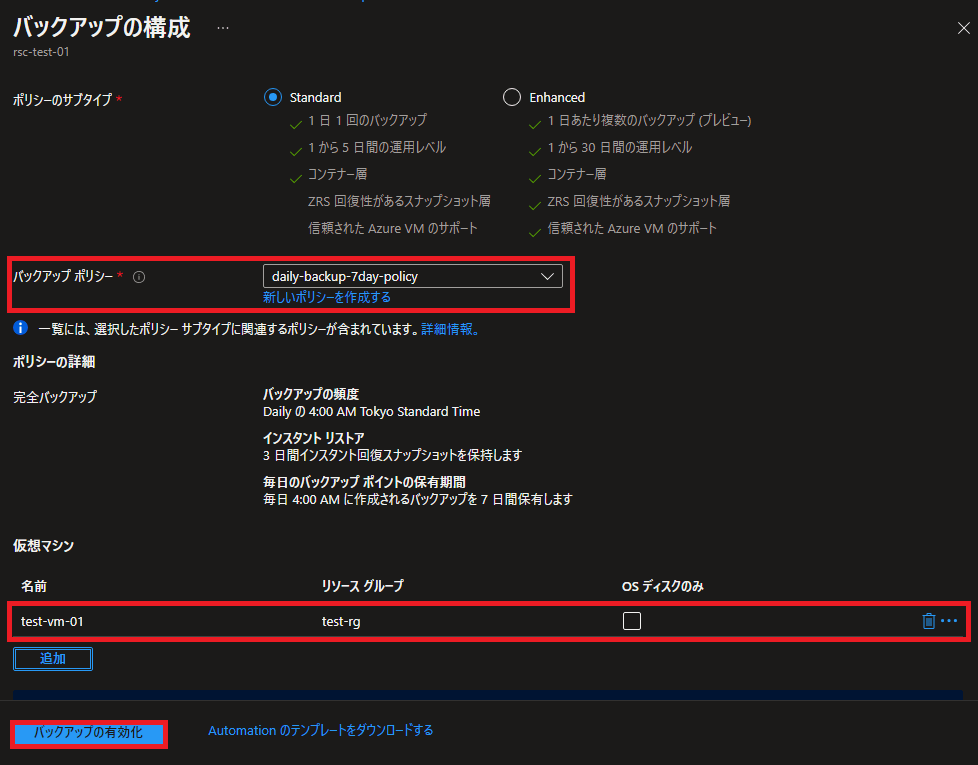The image size is (978, 765).
Task: Toggle the OS ディスクのみ checkbox for test-vm-01
Action: pos(631,621)
